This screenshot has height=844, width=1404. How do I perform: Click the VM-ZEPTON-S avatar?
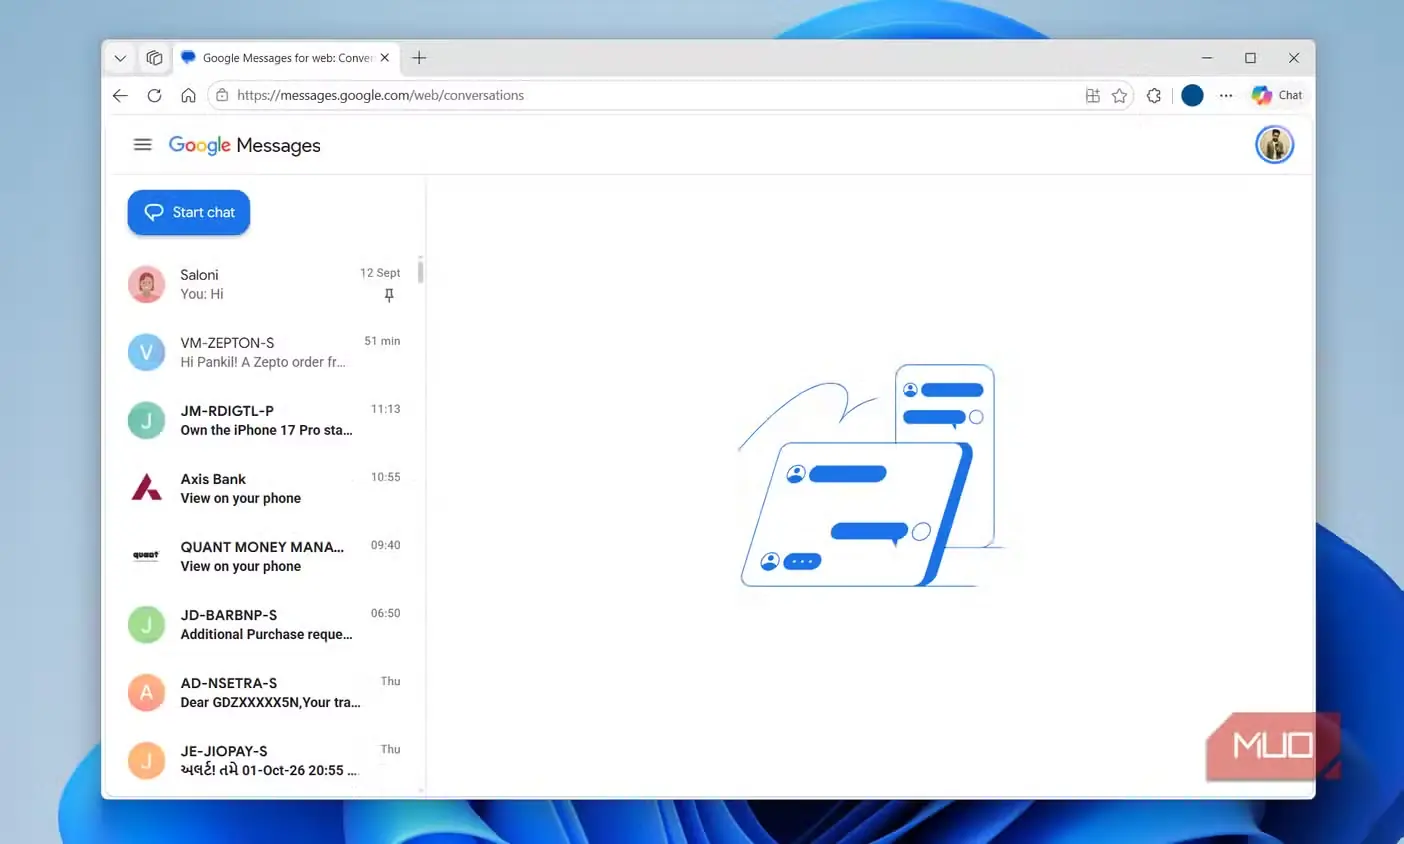147,352
